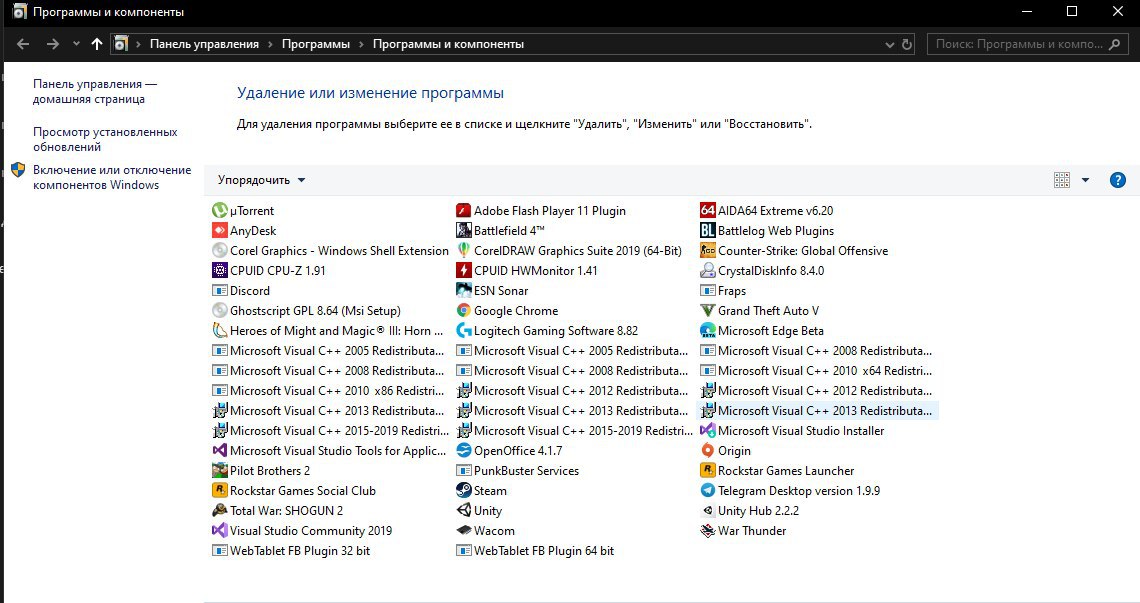
Task: Open chevron after Панель управления breadcrumb
Action: pos(270,44)
